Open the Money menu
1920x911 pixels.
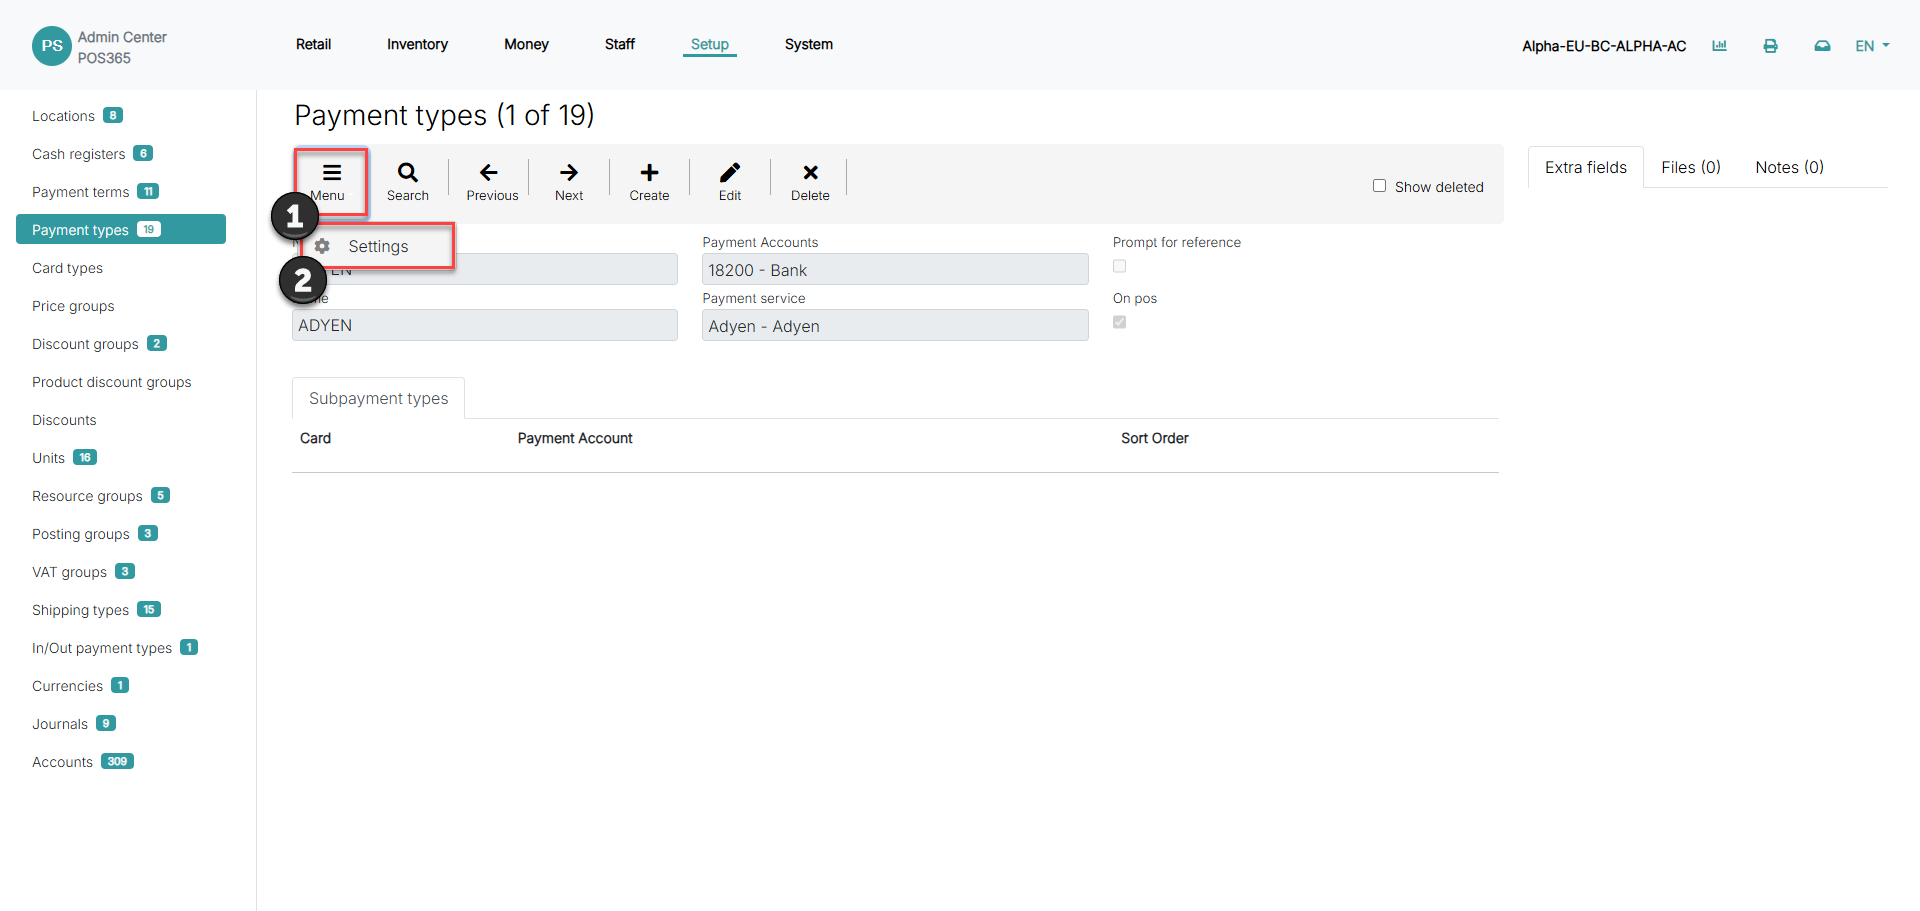click(526, 44)
